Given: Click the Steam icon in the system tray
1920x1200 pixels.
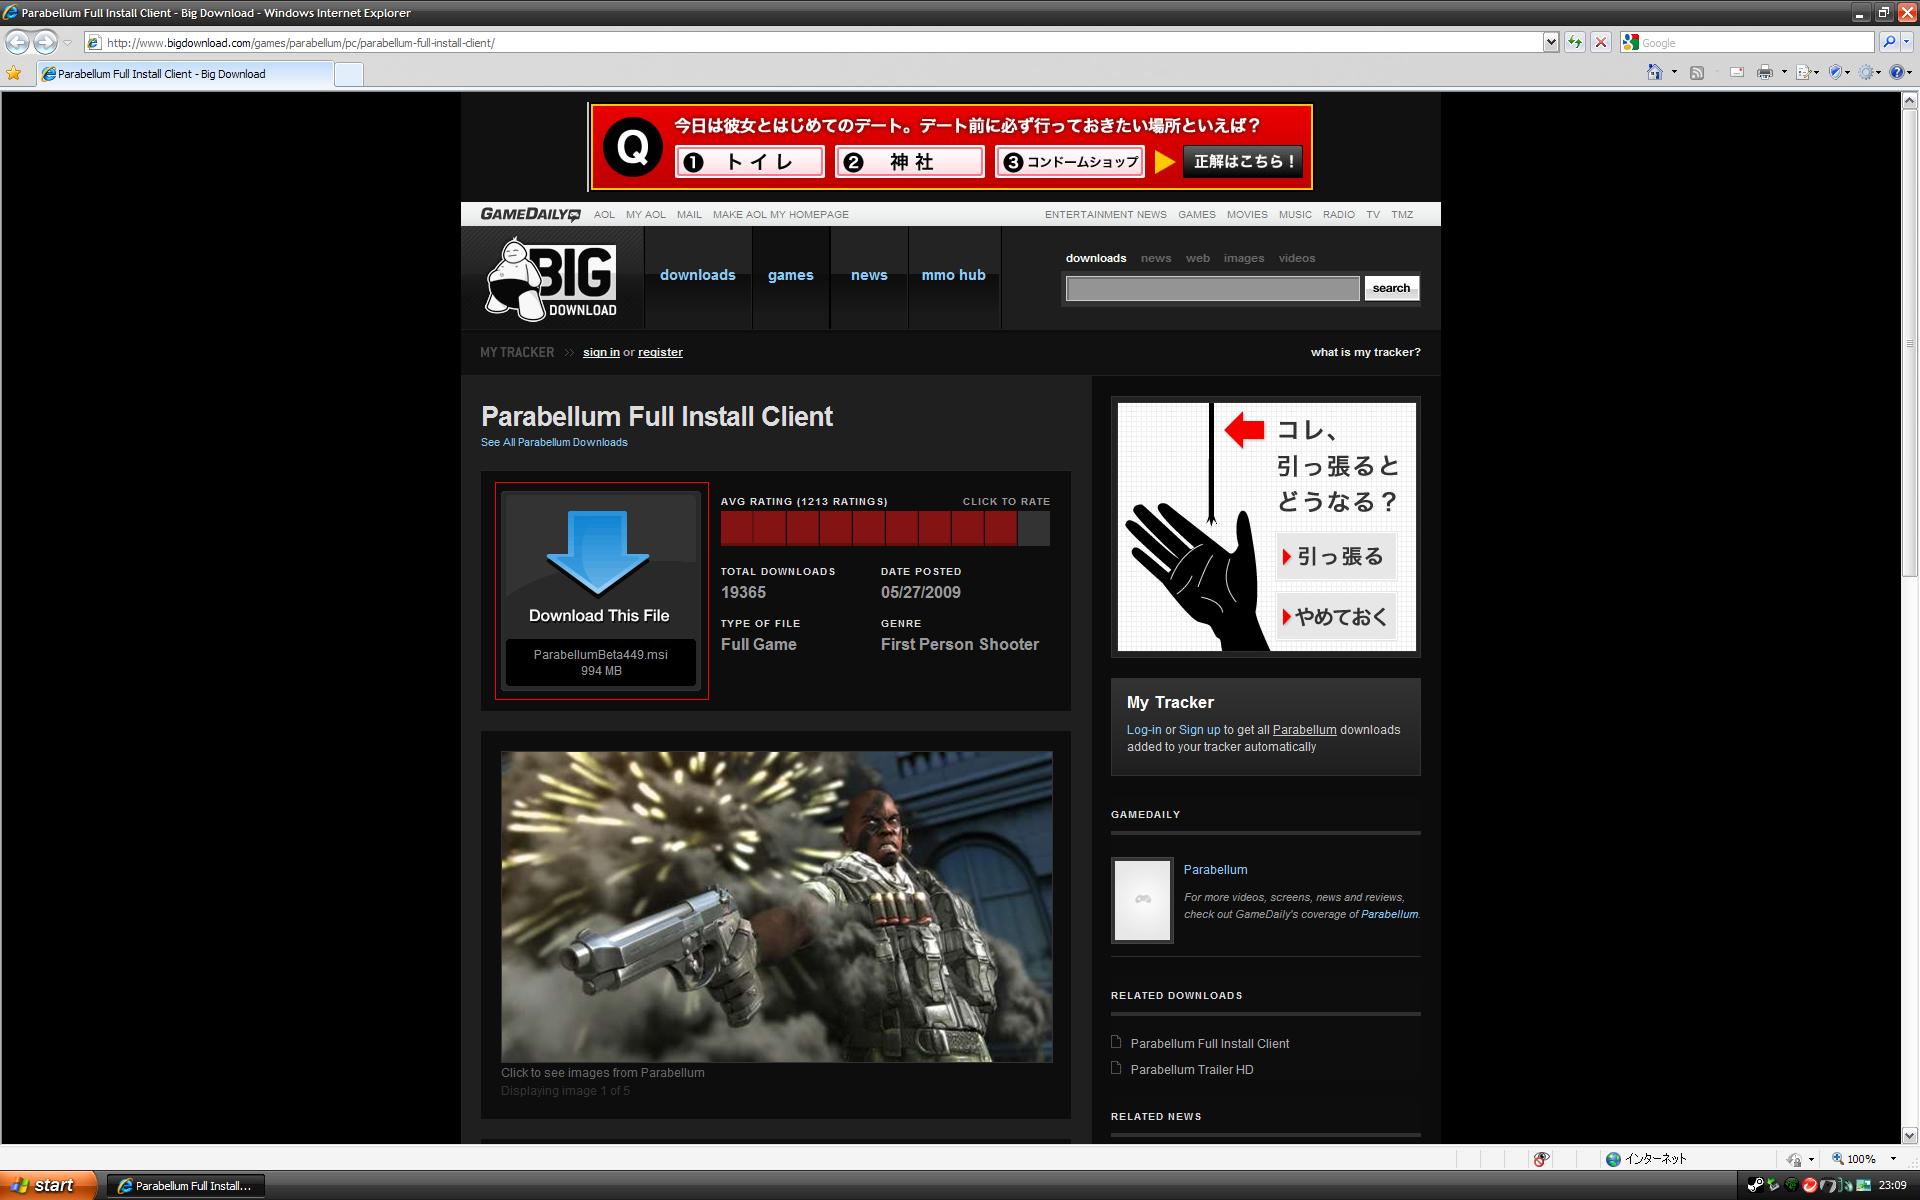Looking at the screenshot, I should pyautogui.click(x=1755, y=1186).
